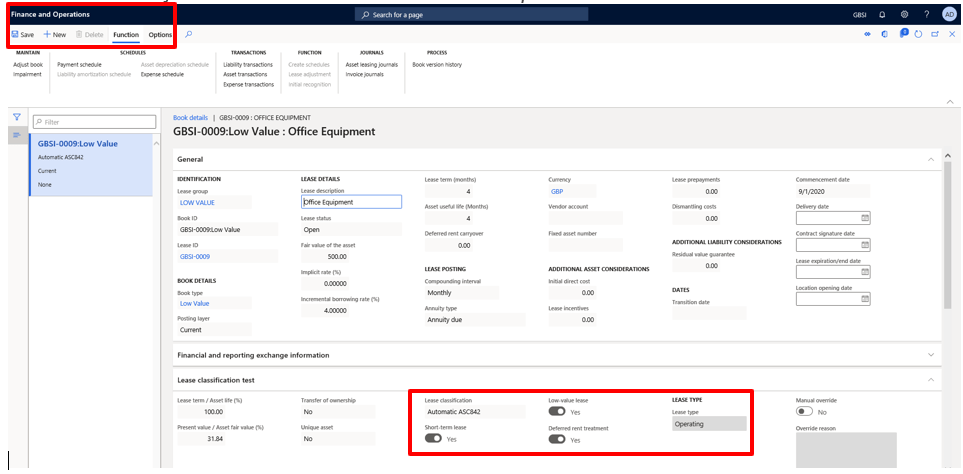Image resolution: width=963 pixels, height=474 pixels.
Task: Click the filter funnel icon in sidebar
Action: [17, 117]
